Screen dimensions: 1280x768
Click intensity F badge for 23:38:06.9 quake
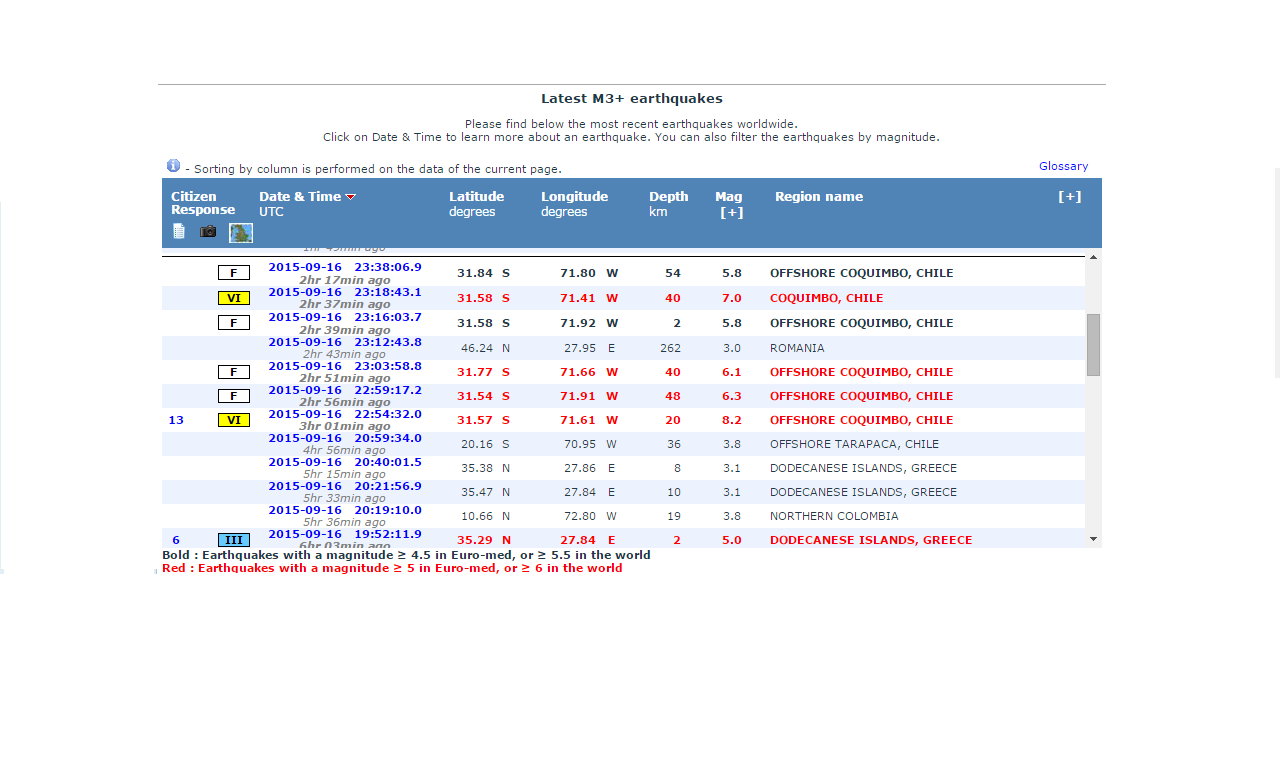click(234, 272)
